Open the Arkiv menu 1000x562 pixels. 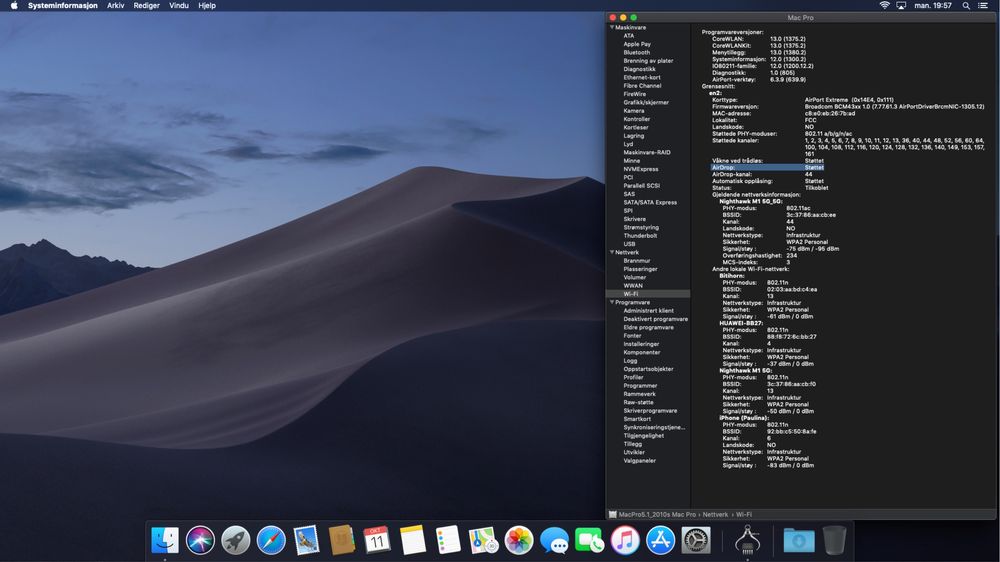point(115,5)
